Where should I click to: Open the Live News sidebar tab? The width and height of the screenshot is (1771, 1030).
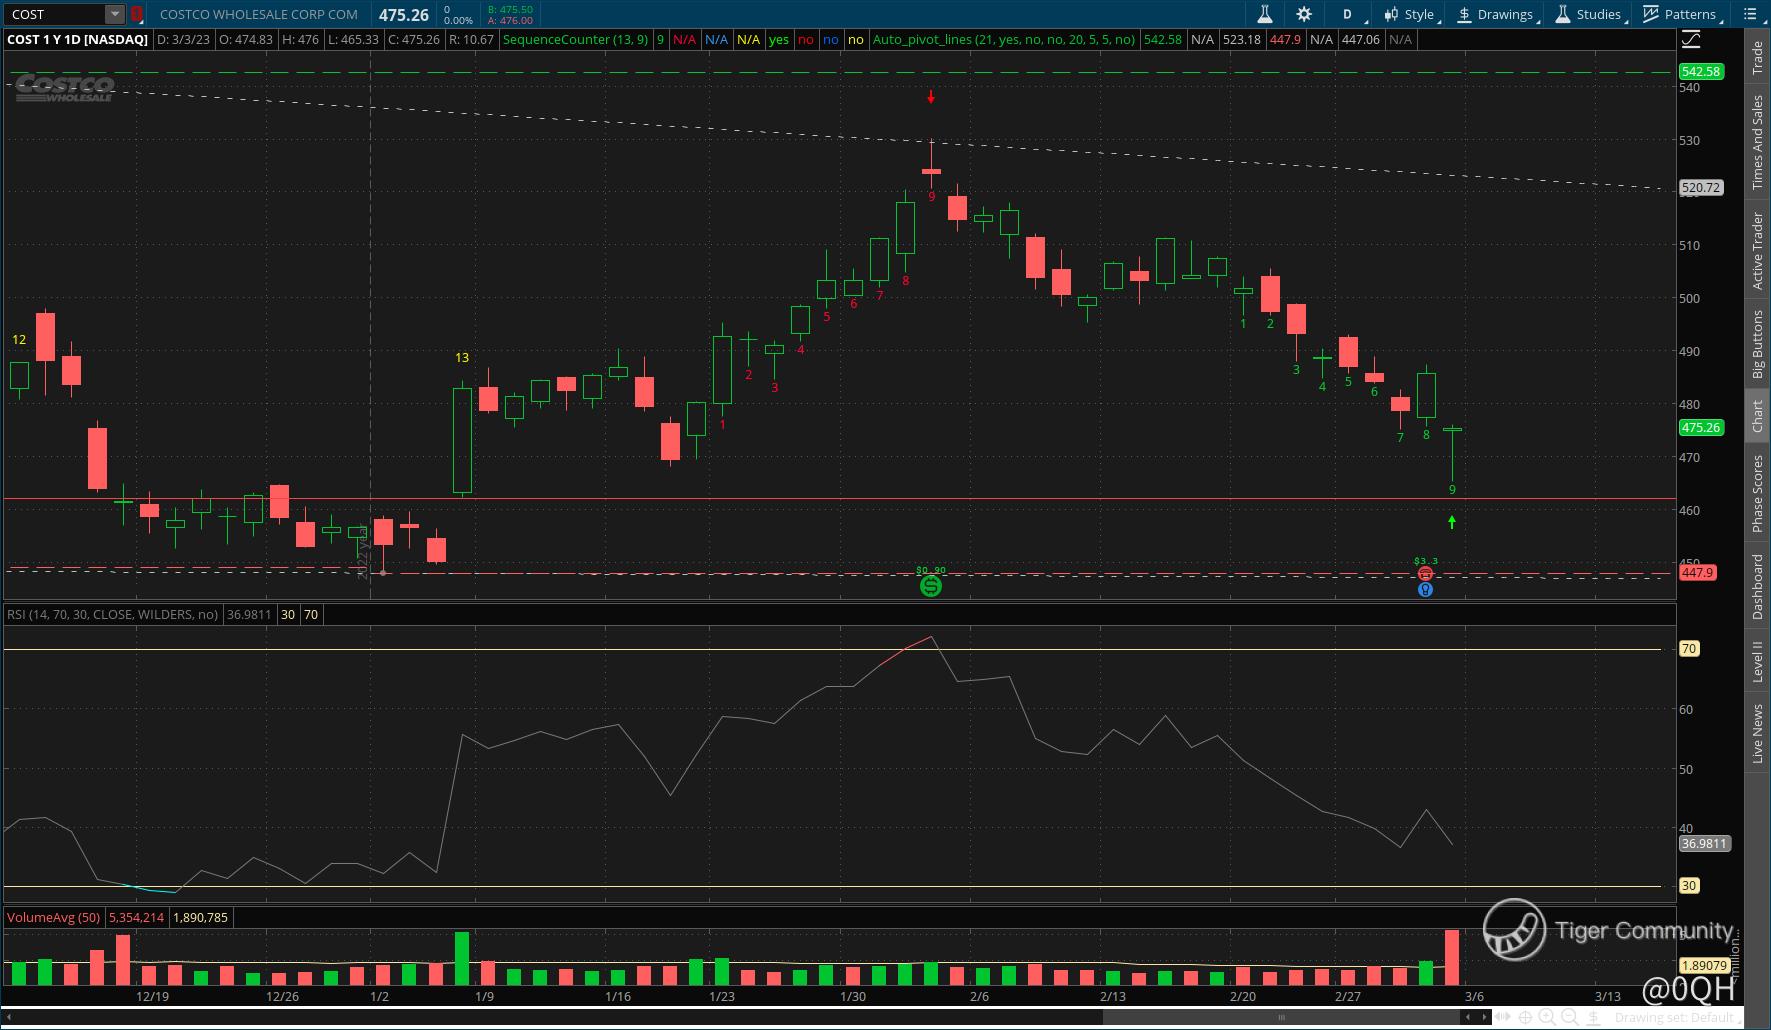(x=1757, y=733)
